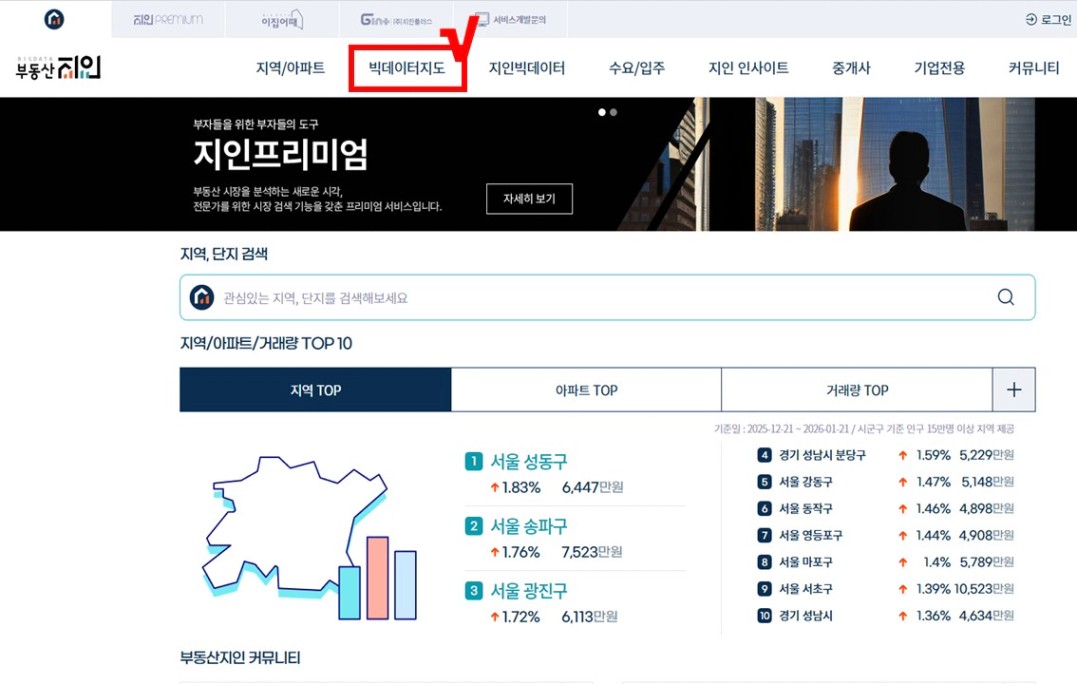Open the 중개사 menu
1077x684 pixels.
(x=851, y=68)
